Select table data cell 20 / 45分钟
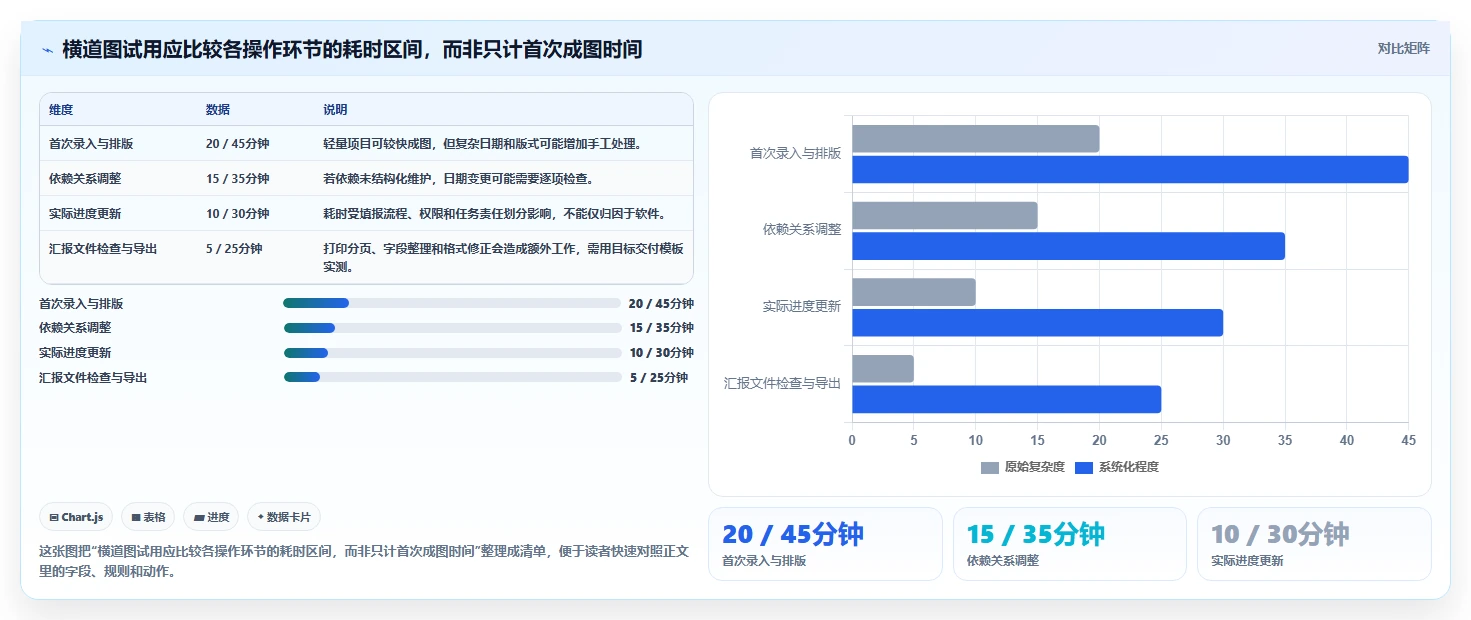Screen dimensions: 1471x620 click(x=237, y=144)
